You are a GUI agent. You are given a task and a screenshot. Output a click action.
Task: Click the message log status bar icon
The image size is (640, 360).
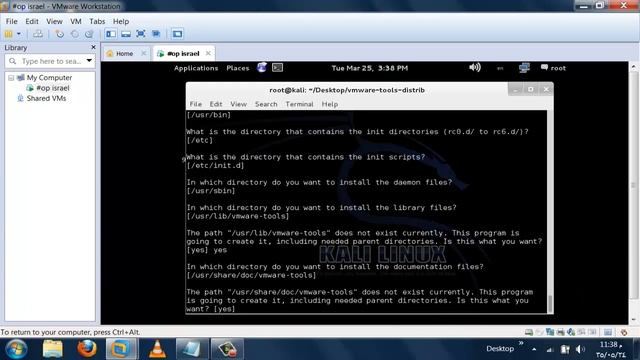[x=608, y=332]
